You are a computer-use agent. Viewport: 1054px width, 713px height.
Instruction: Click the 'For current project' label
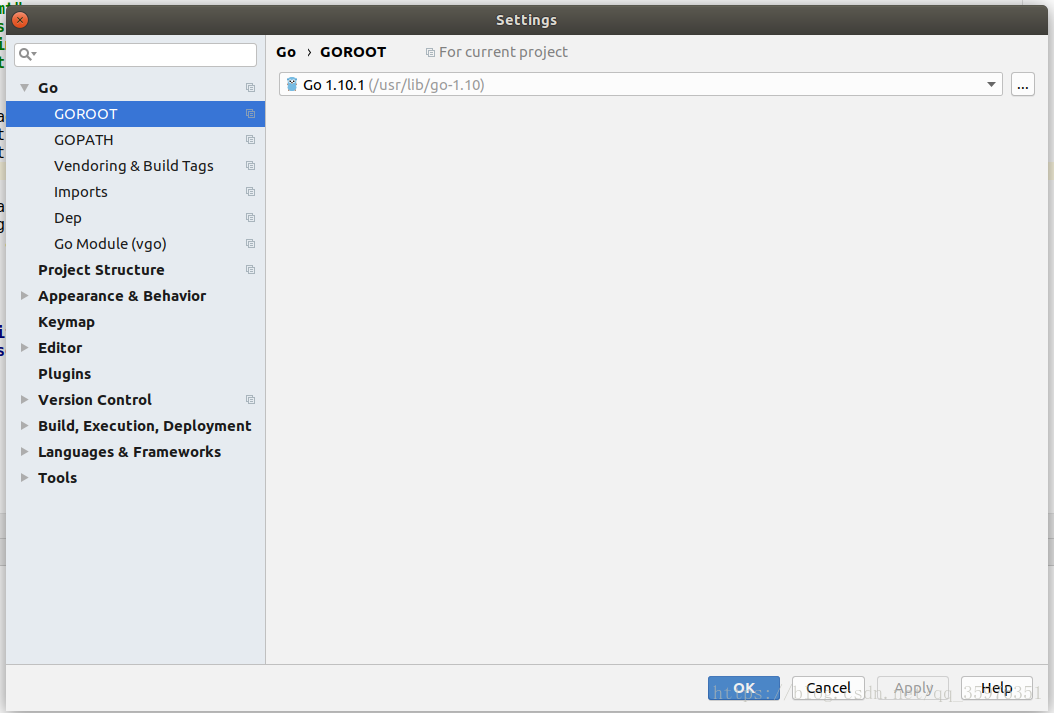coord(503,52)
